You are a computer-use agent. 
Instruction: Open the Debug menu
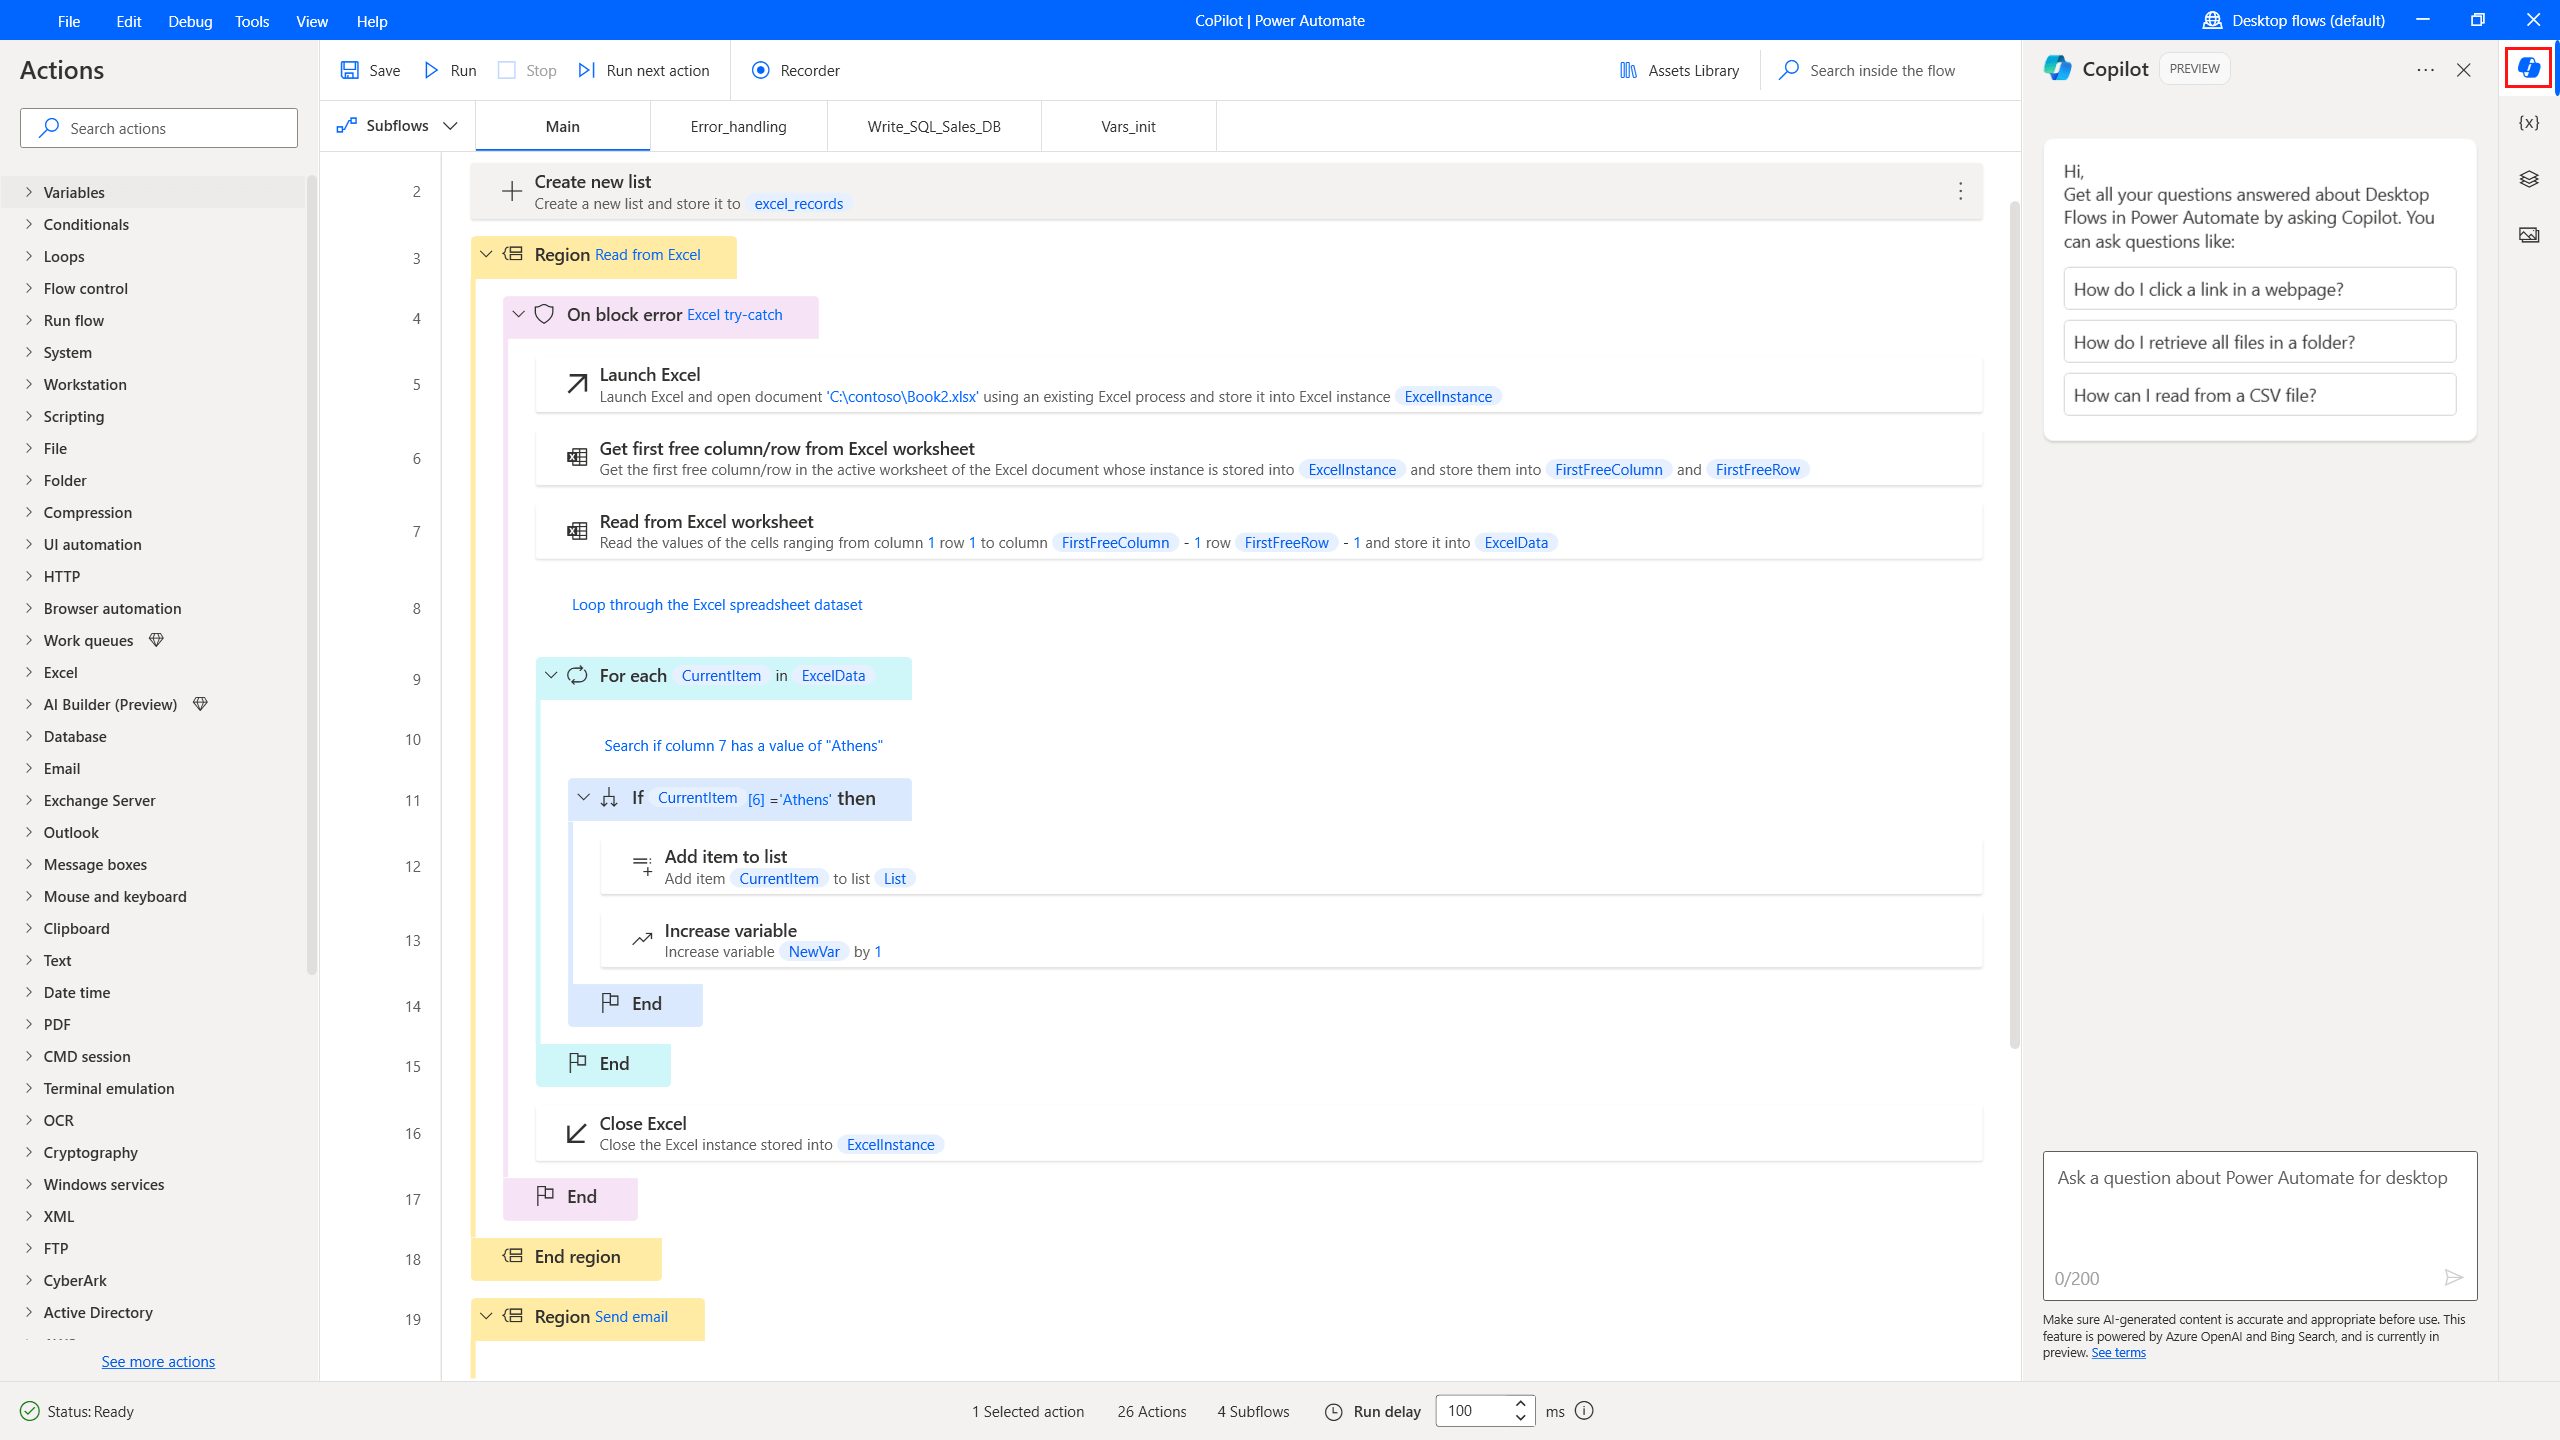tap(190, 20)
